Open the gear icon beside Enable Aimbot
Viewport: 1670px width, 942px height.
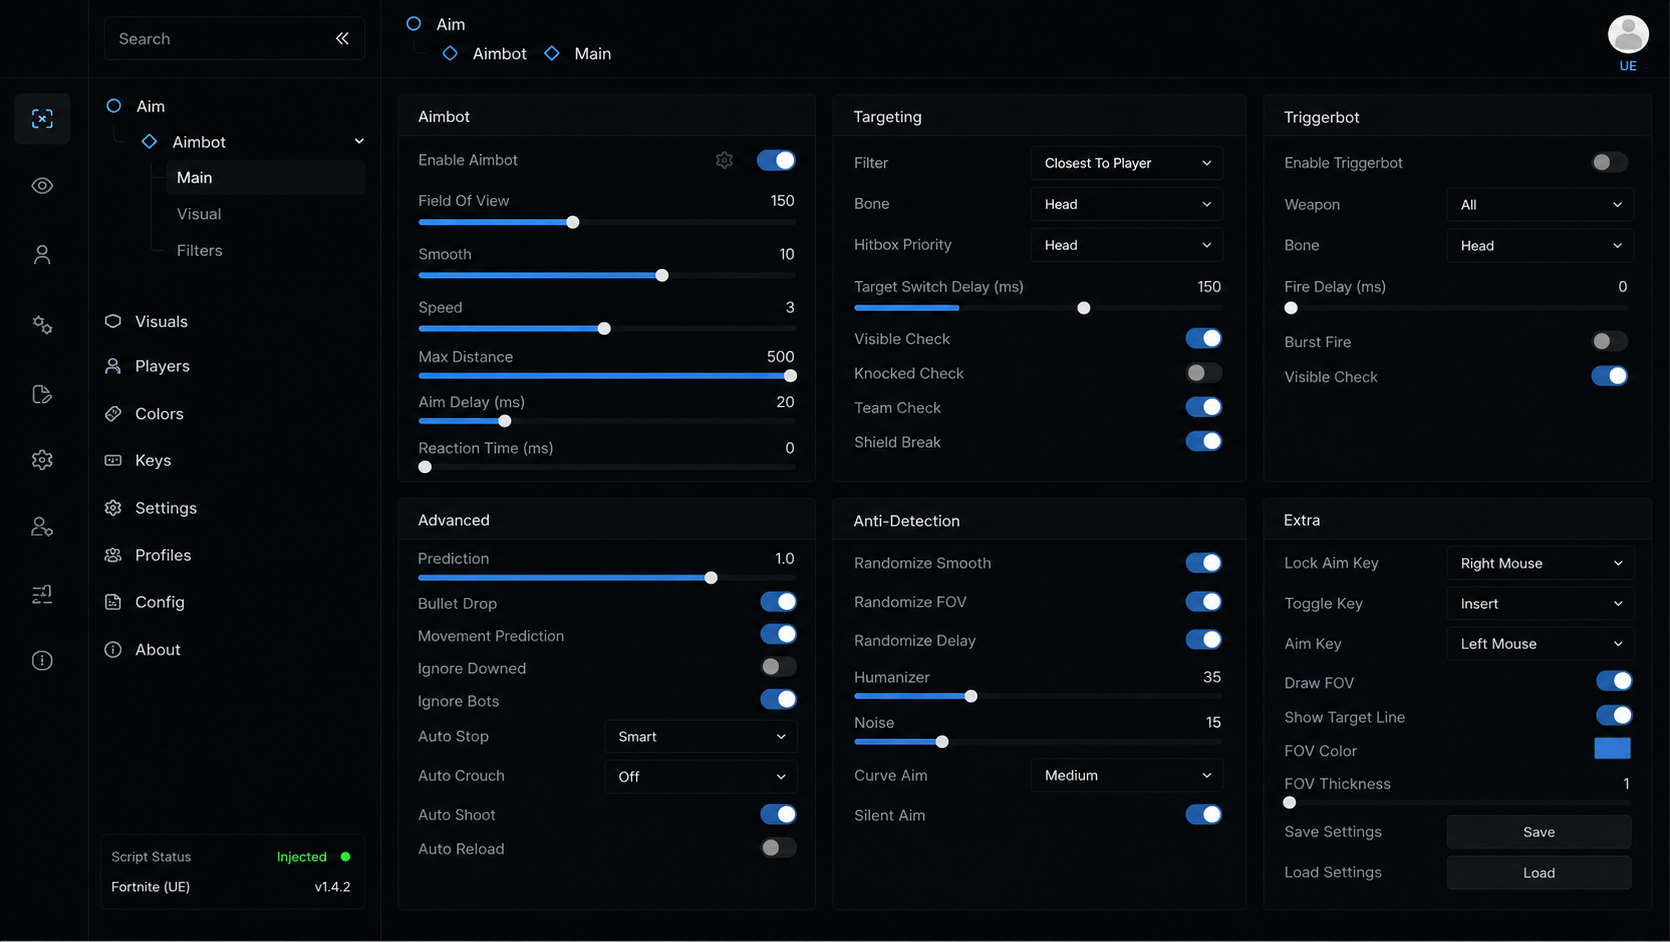coord(724,160)
